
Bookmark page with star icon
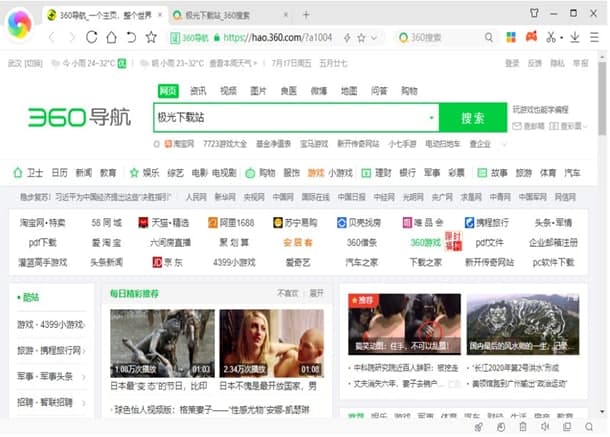(151, 37)
